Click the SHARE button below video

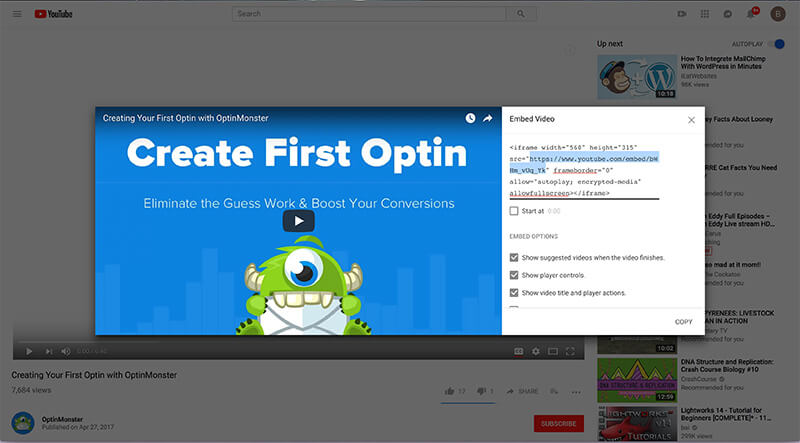click(522, 391)
